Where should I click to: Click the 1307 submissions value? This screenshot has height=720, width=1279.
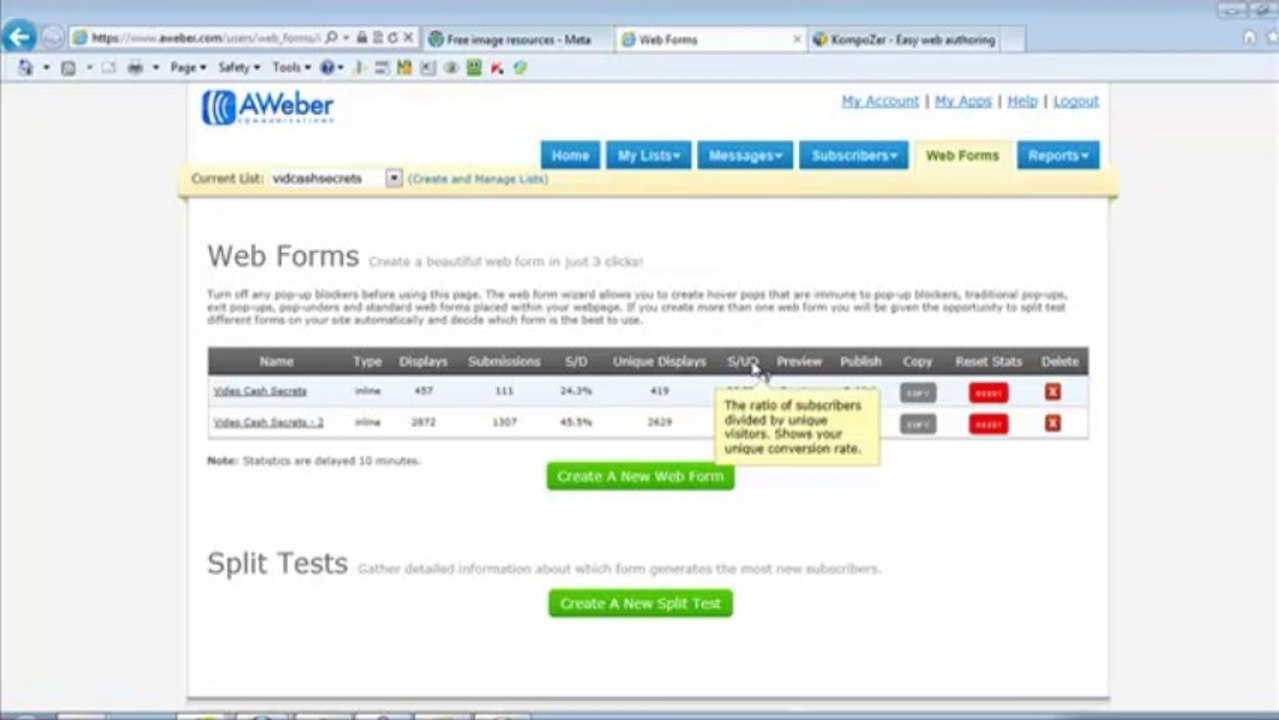point(504,422)
